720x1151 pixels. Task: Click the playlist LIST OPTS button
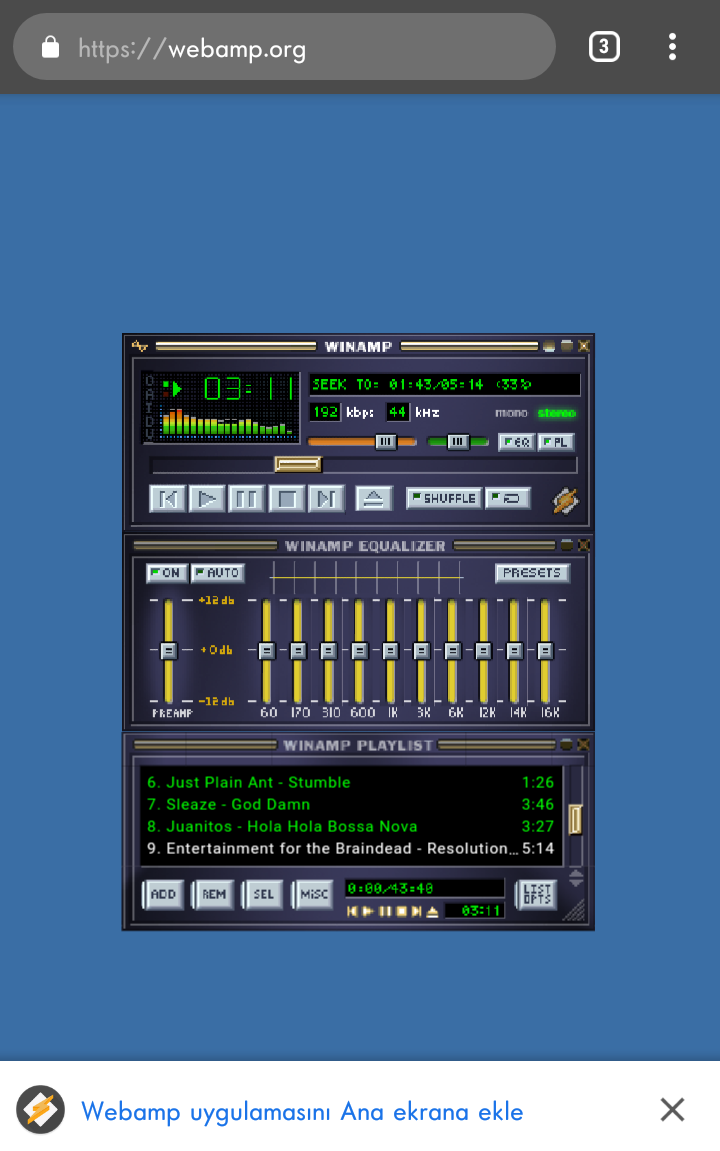click(x=537, y=895)
